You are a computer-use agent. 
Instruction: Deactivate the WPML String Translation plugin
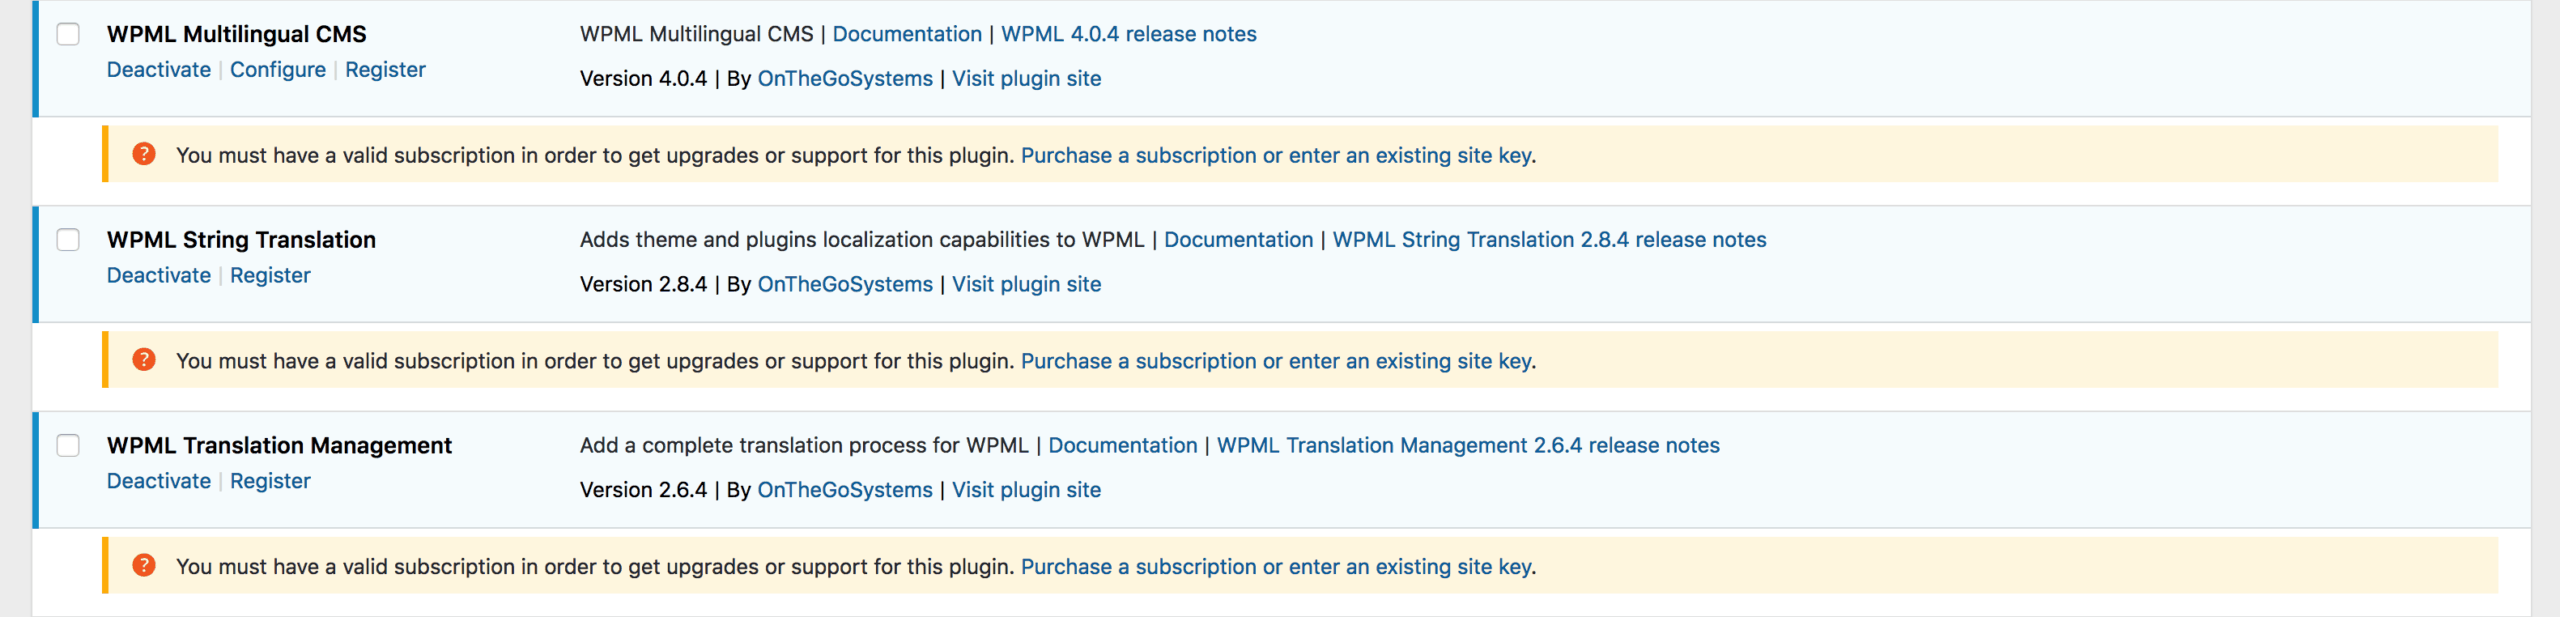[x=158, y=276]
